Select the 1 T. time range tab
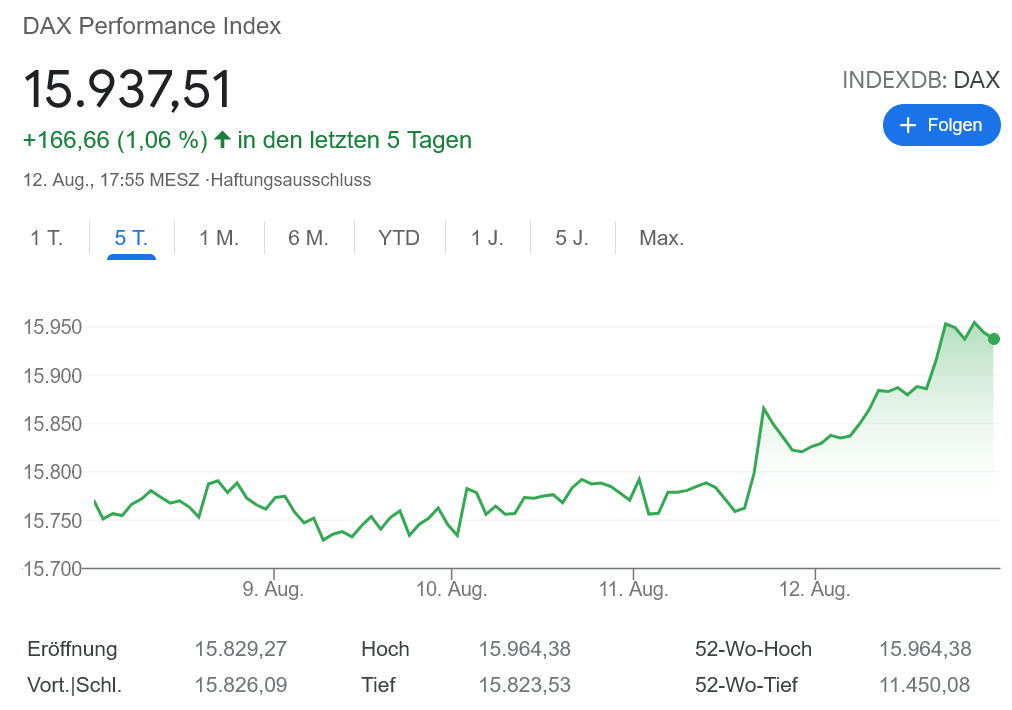This screenshot has width=1012, height=710. 46,238
